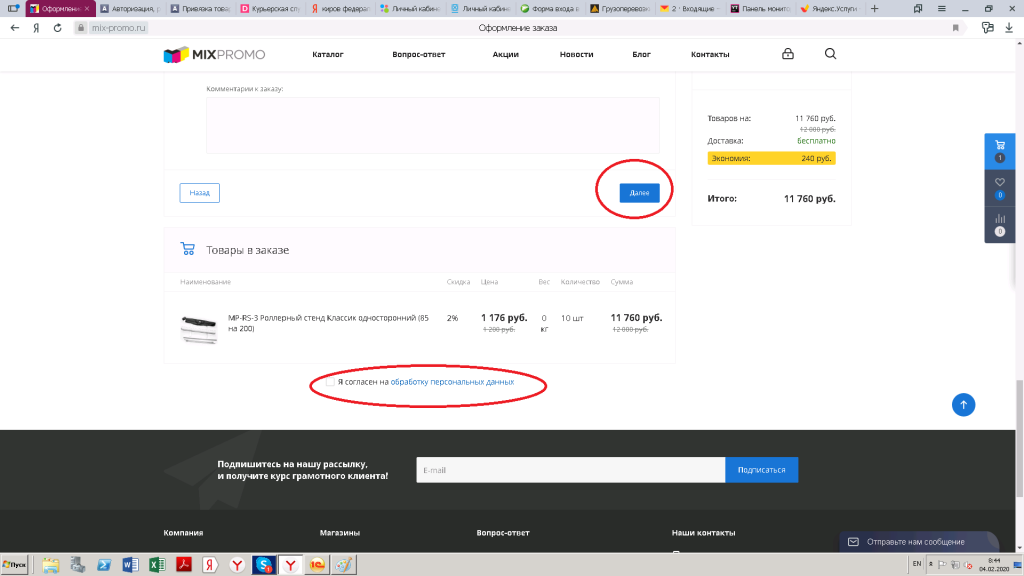
Task: Switch to the Курьерская служба browser tab
Action: click(x=270, y=9)
